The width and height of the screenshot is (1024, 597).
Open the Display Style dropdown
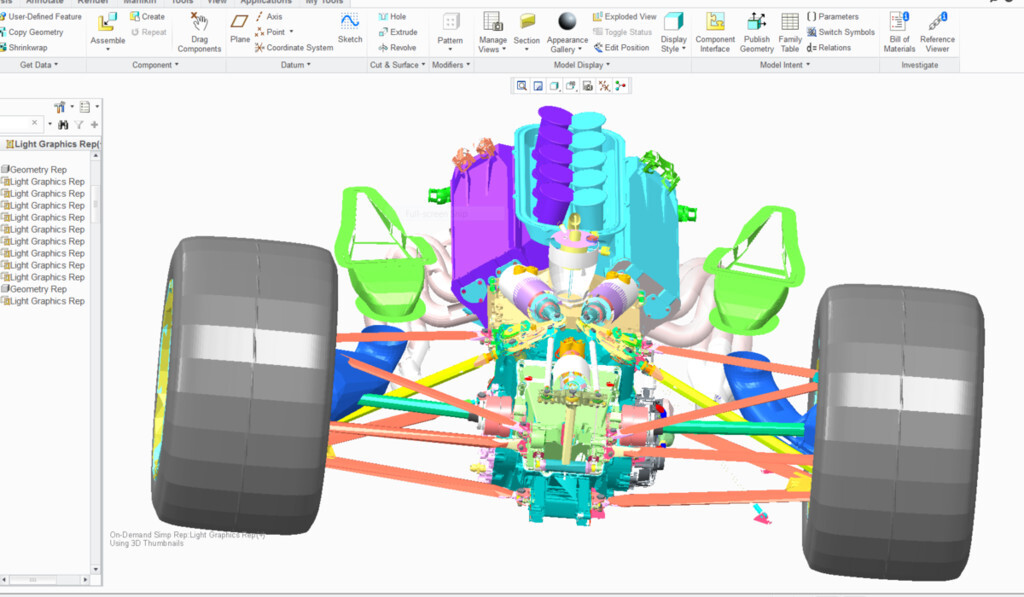673,44
